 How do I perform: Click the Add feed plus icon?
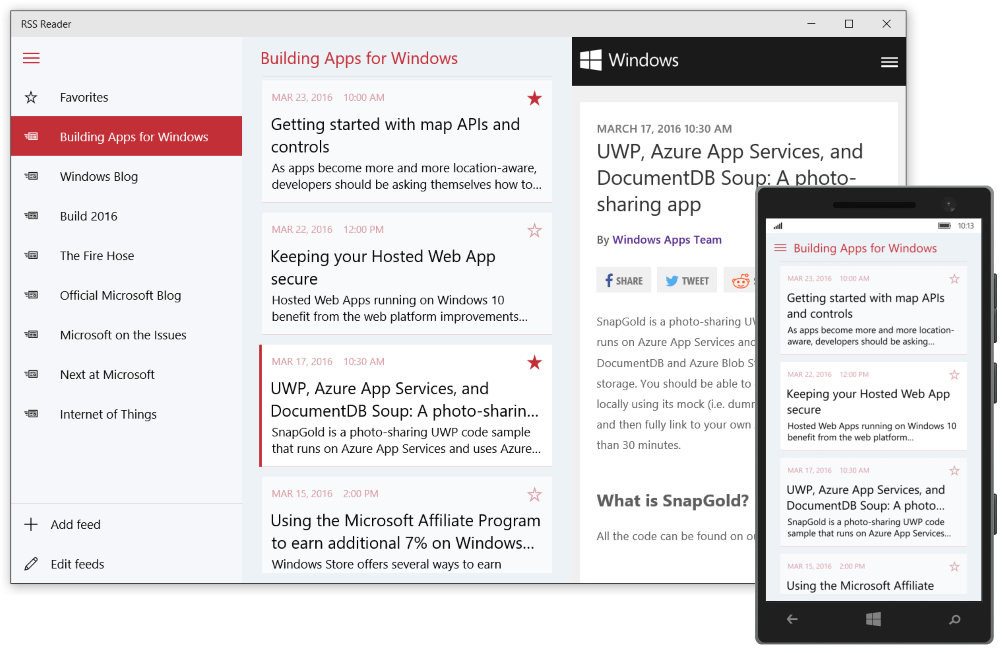tap(30, 524)
